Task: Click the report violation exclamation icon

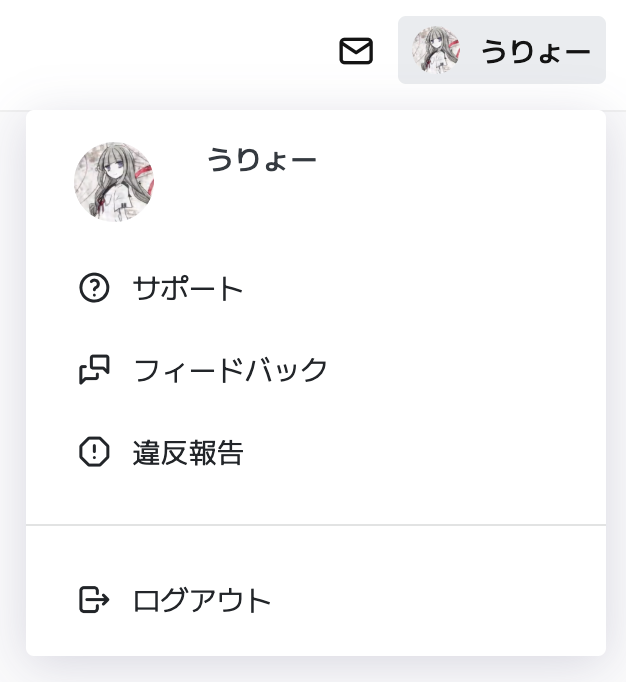Action: pyautogui.click(x=93, y=452)
